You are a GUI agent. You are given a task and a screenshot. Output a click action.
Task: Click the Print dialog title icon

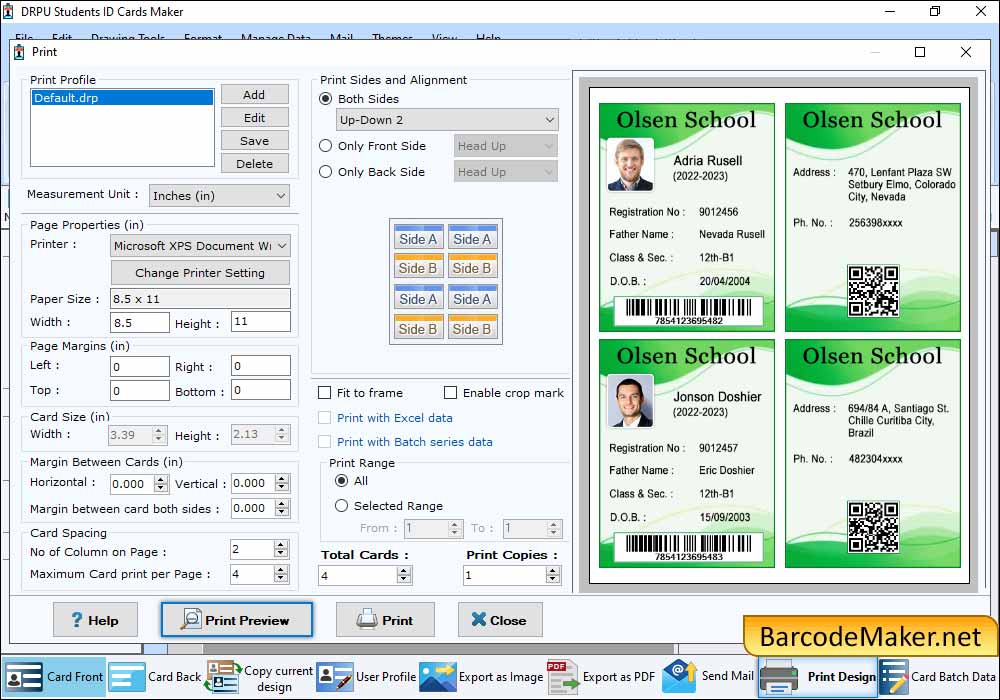(x=19, y=52)
